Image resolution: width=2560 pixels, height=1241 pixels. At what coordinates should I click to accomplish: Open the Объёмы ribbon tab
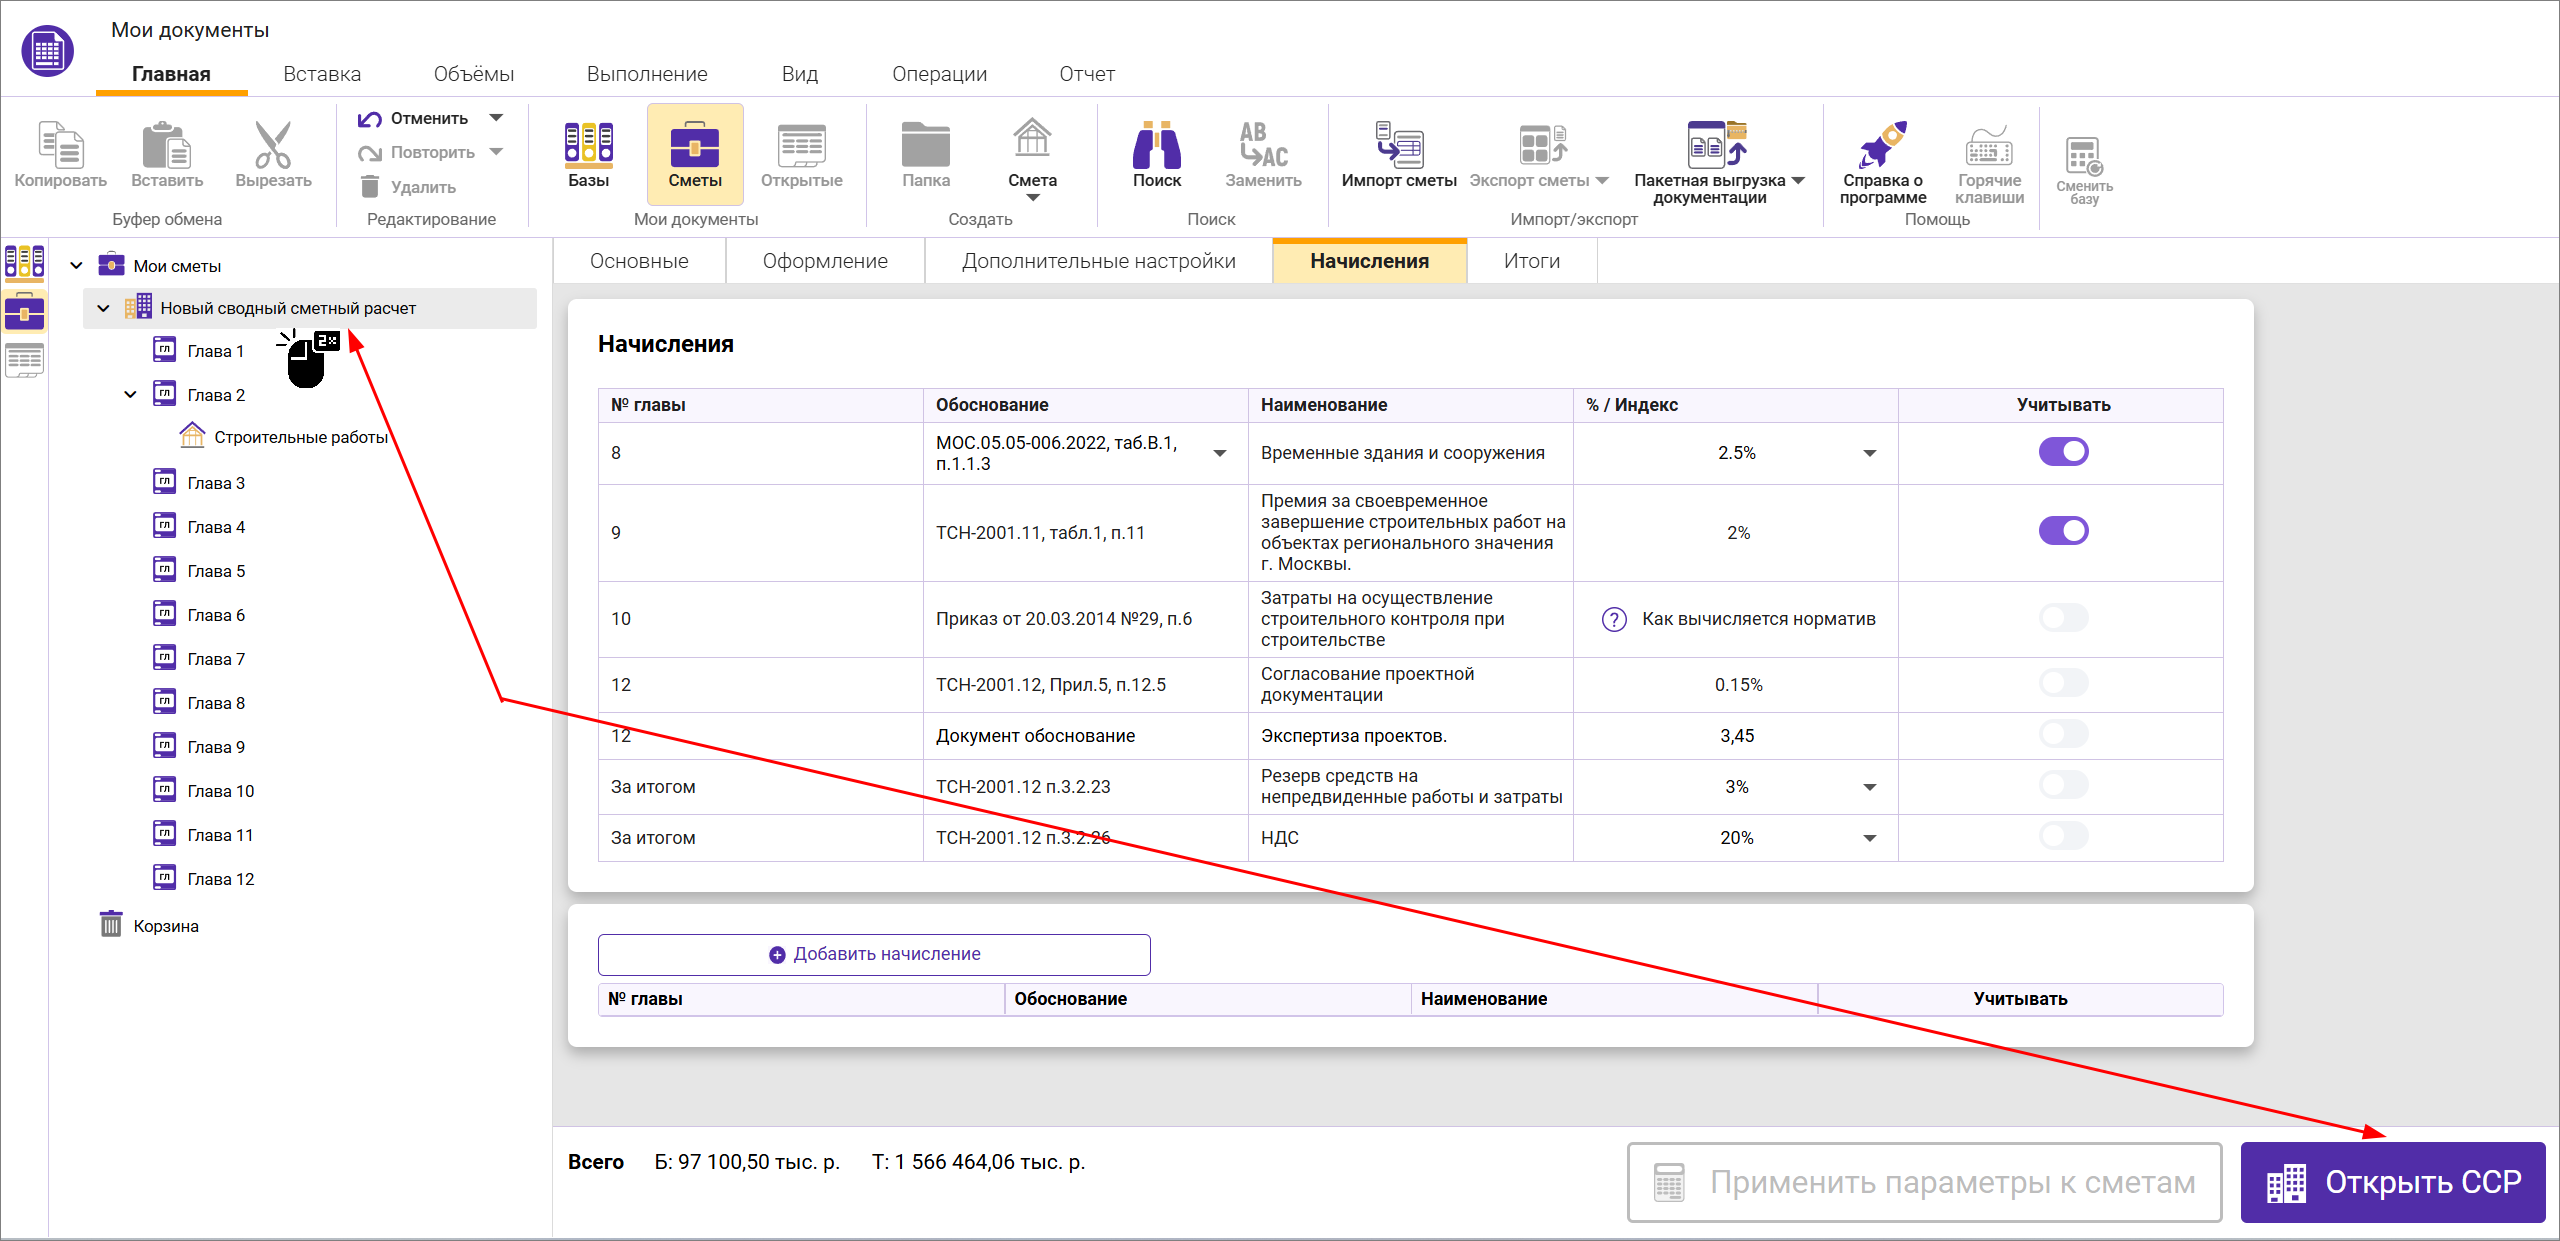(x=473, y=74)
